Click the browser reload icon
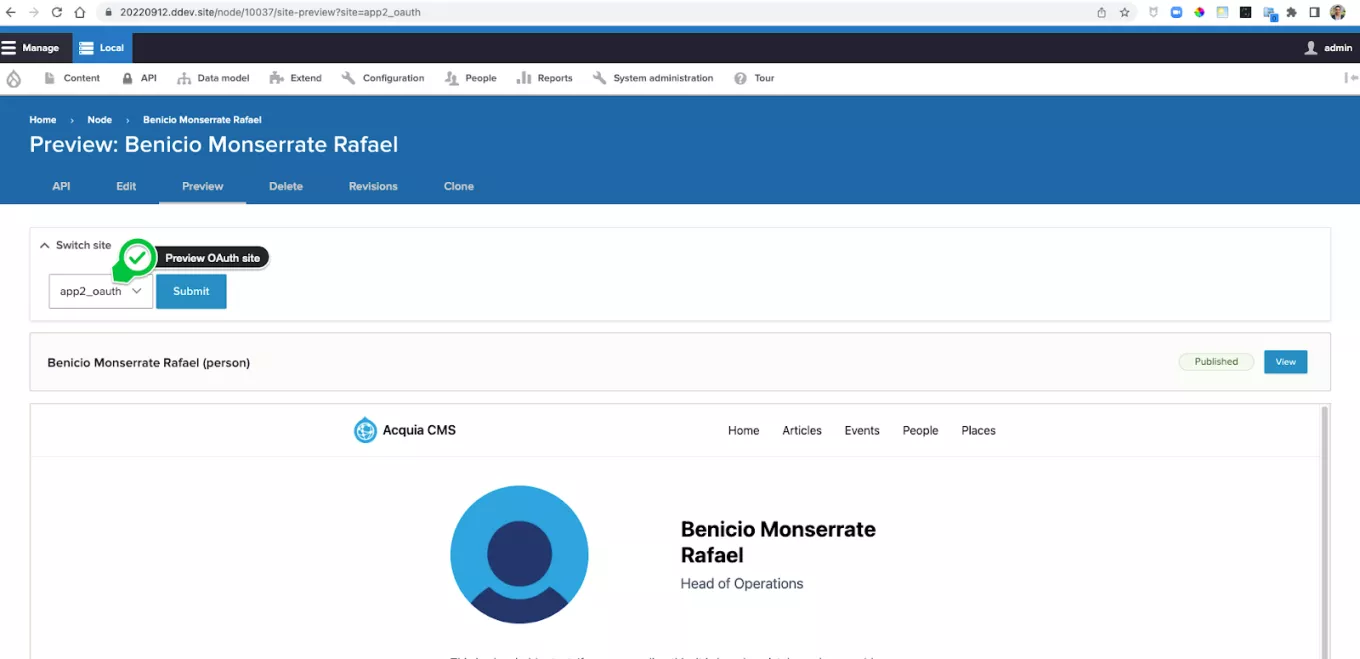 coord(56,13)
